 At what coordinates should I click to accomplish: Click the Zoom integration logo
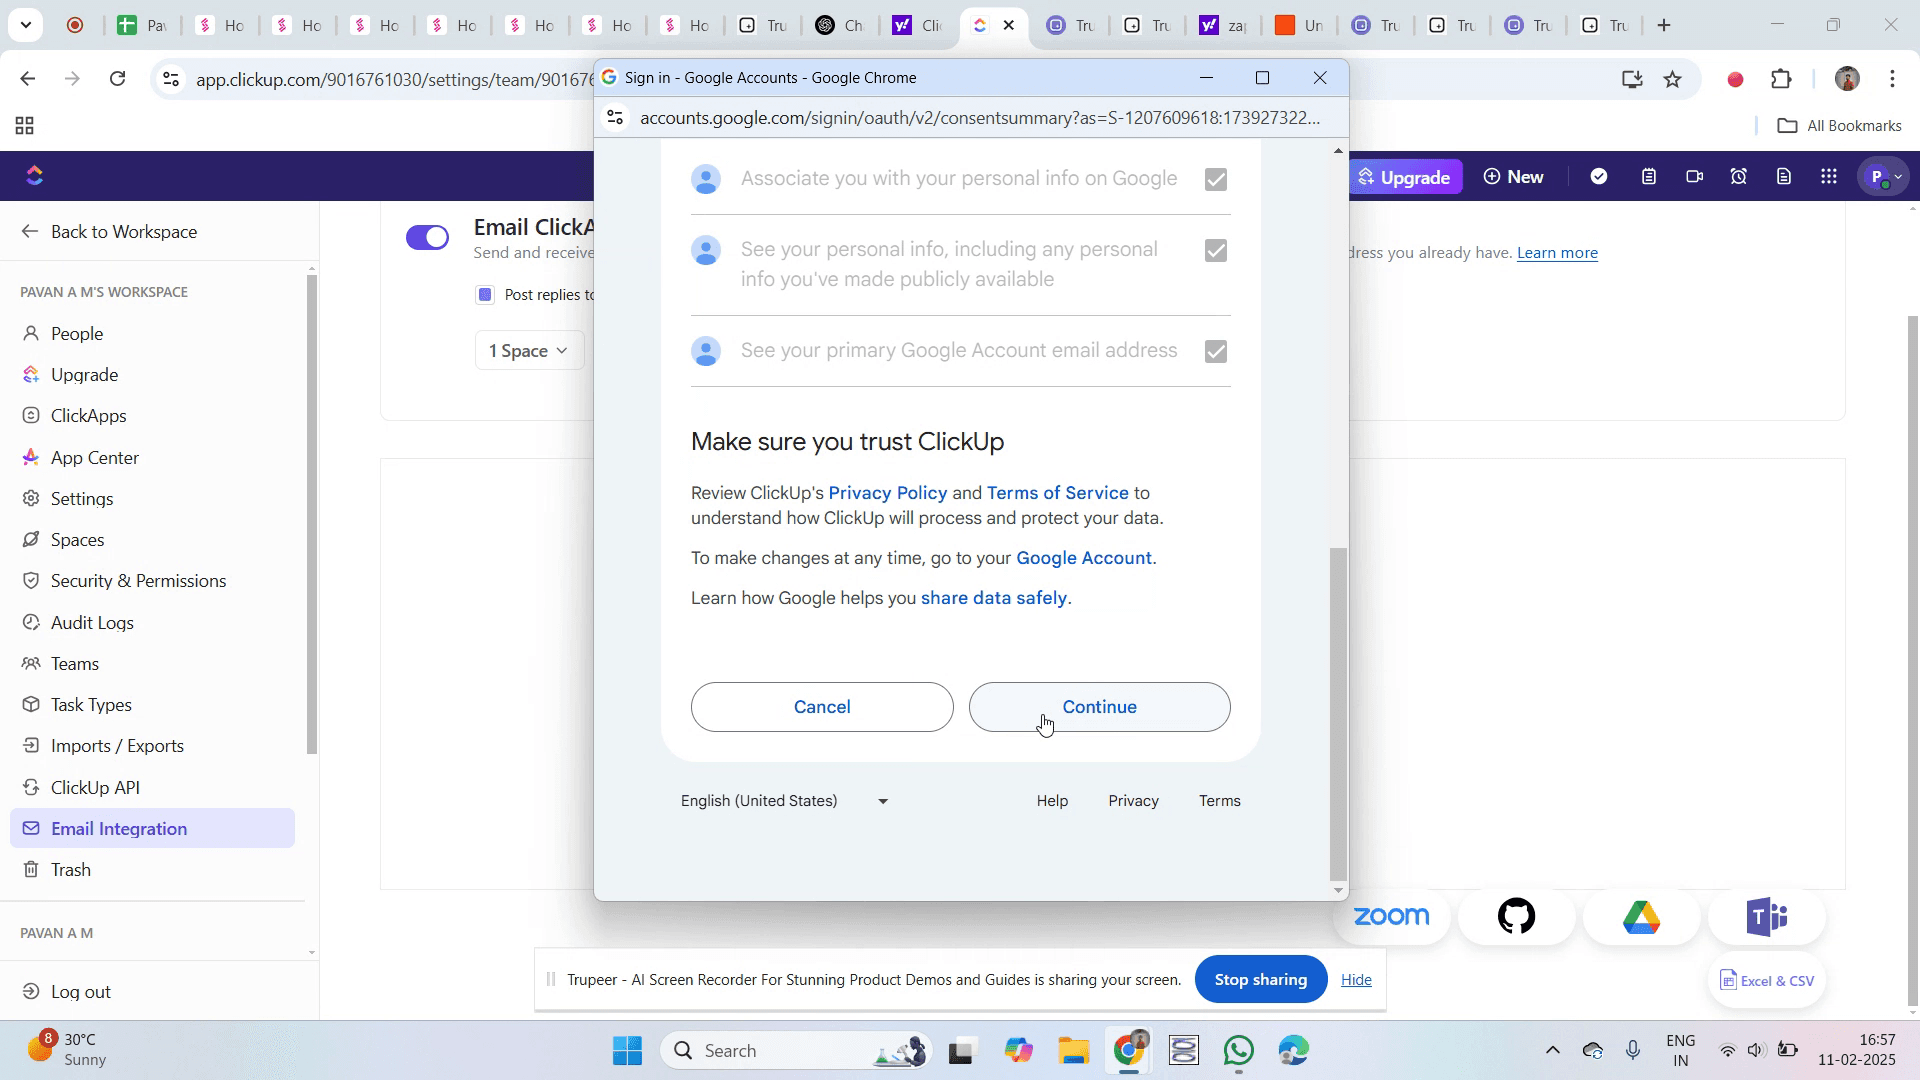point(1391,916)
